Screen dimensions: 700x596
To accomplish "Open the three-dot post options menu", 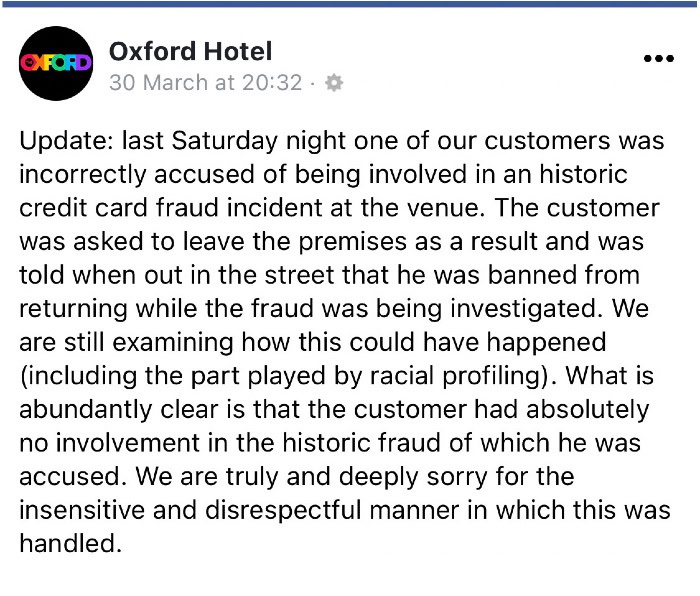I will (658, 58).
